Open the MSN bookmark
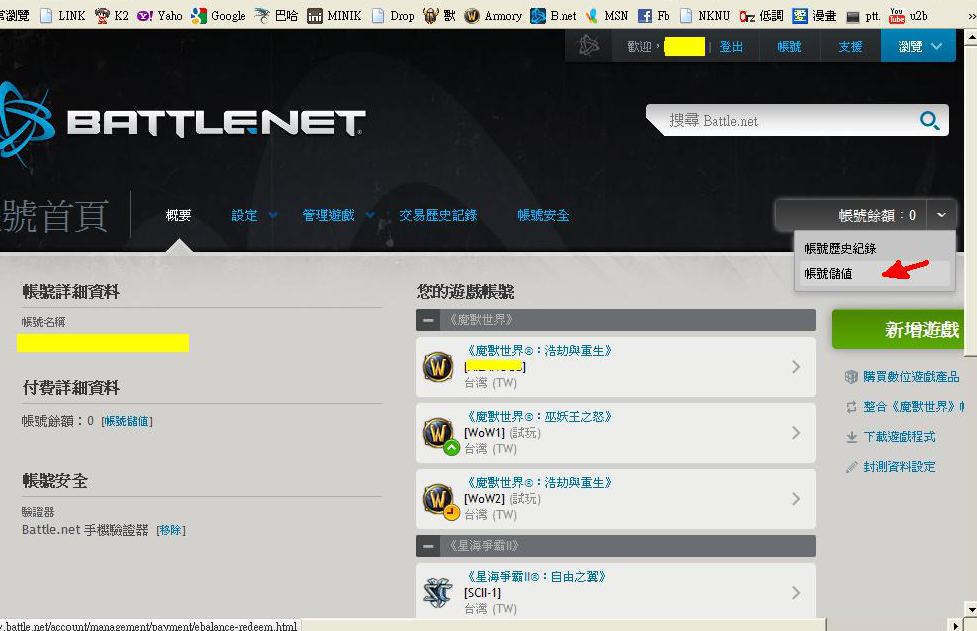The width and height of the screenshot is (977, 631). pyautogui.click(x=606, y=16)
